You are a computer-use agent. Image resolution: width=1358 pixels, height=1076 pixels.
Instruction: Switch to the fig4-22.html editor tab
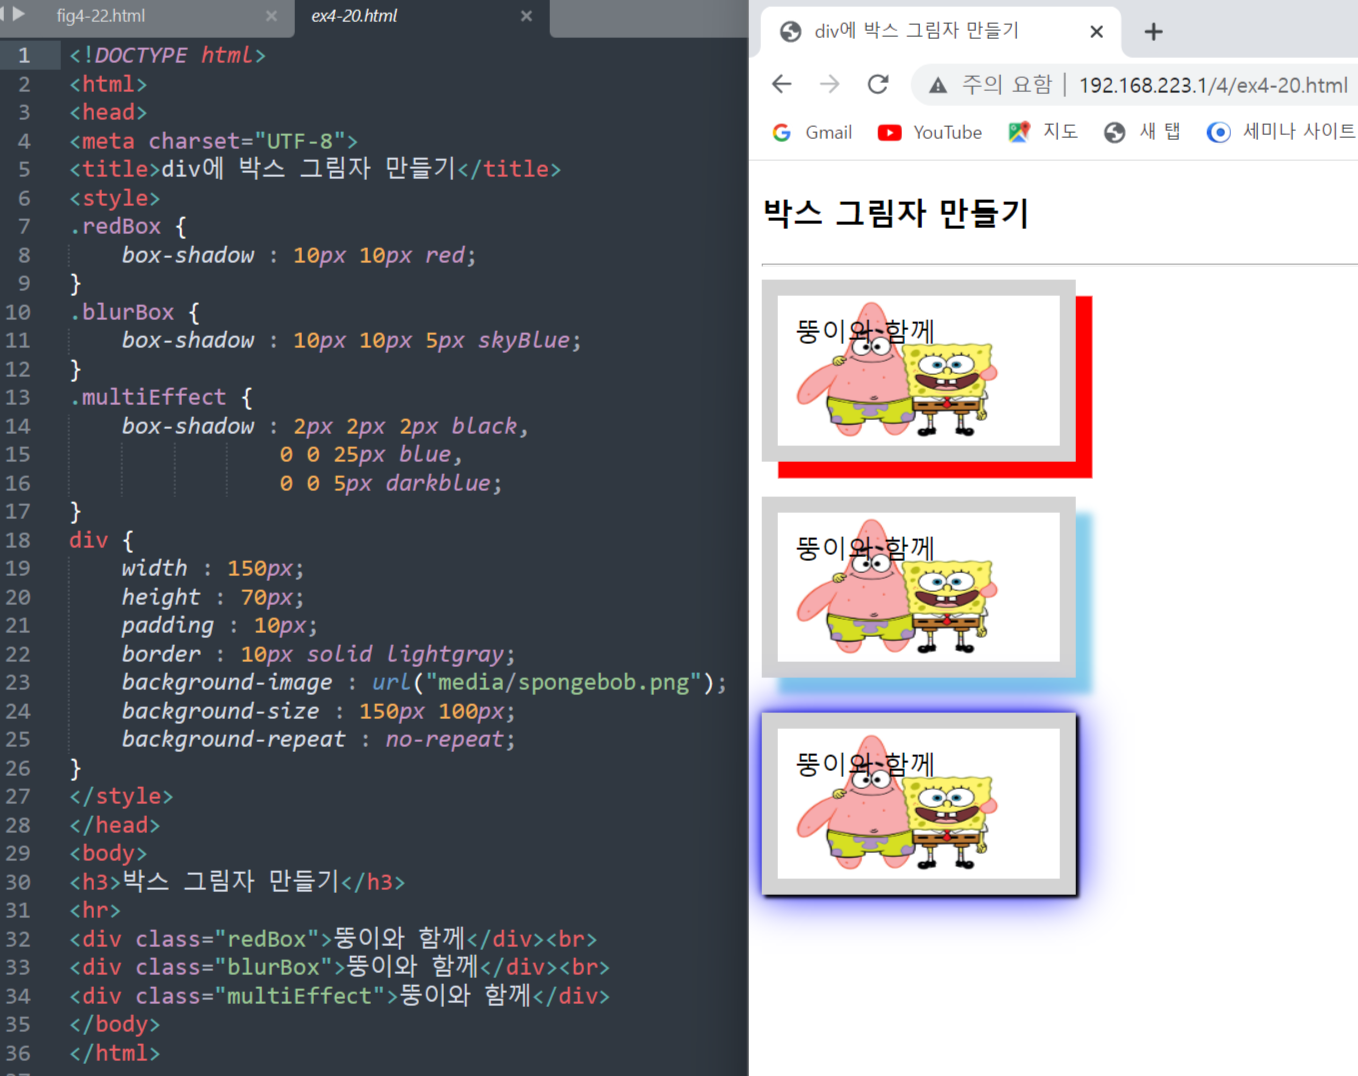100,16
